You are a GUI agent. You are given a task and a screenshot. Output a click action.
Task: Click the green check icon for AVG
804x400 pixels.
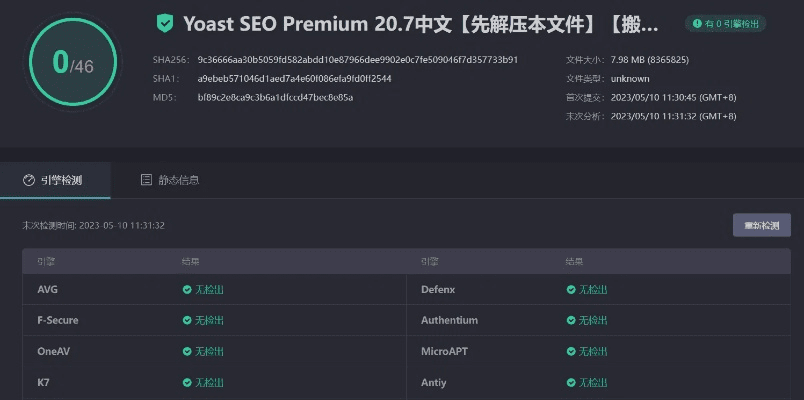click(187, 290)
